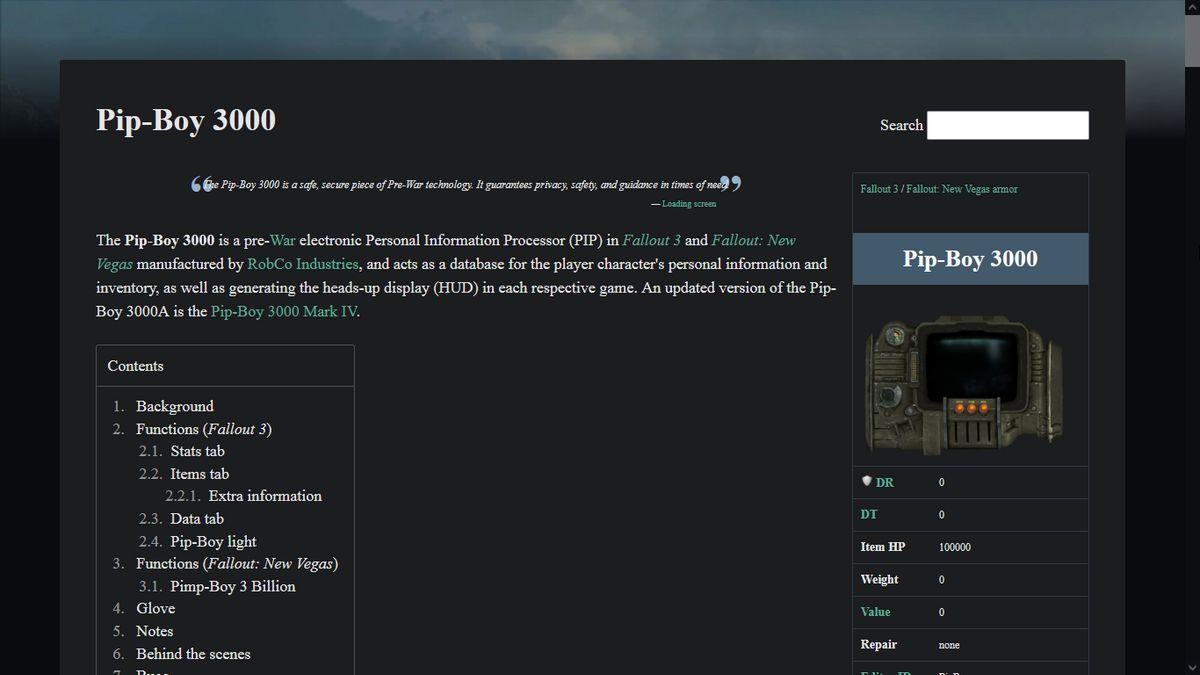
Task: Open the Pip-Boy 3000 device image
Action: [x=963, y=385]
